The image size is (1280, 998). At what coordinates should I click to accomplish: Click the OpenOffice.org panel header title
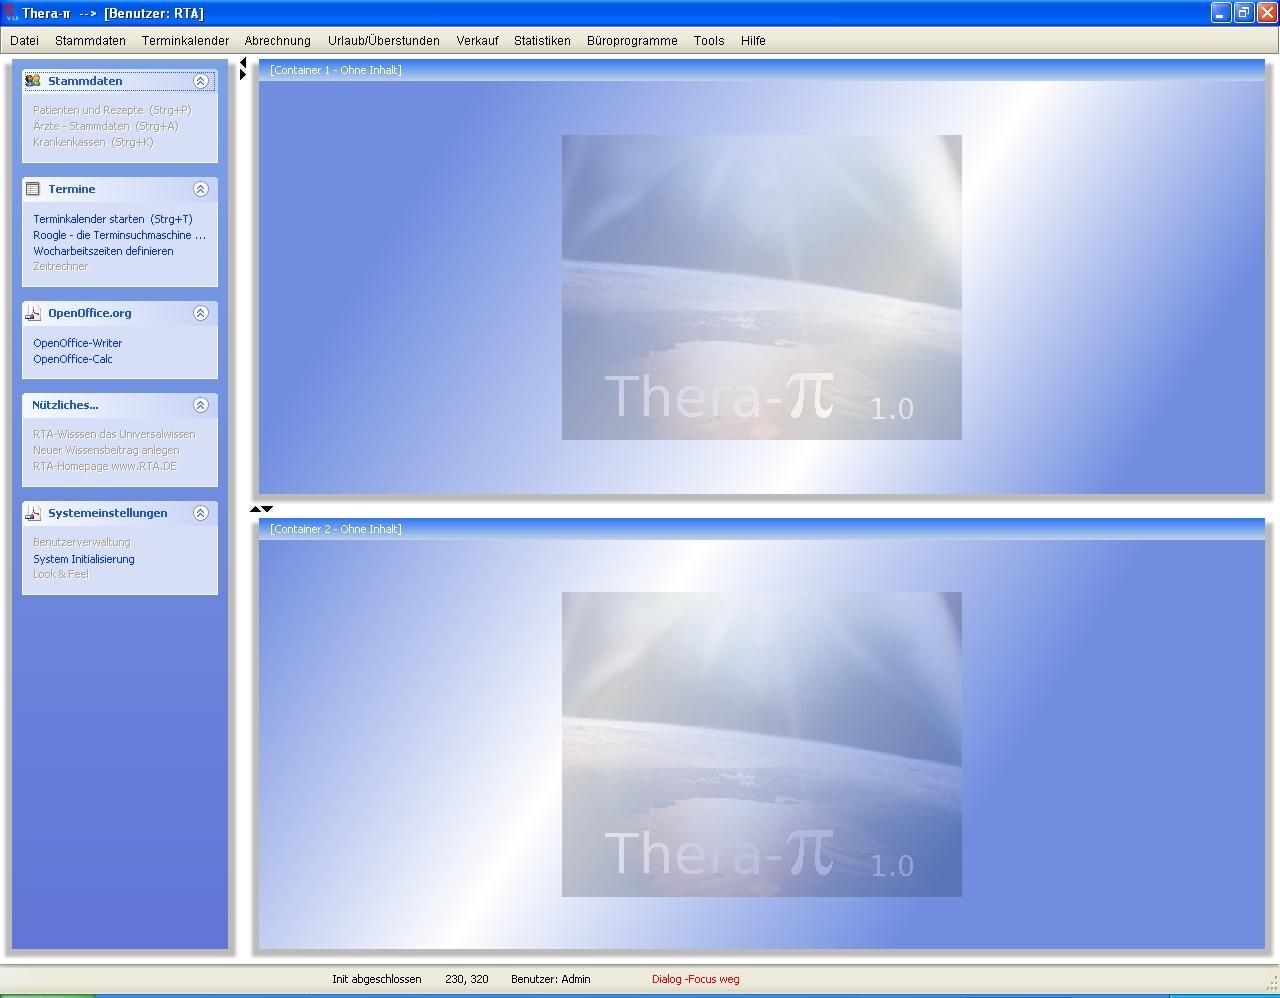pyautogui.click(x=90, y=313)
